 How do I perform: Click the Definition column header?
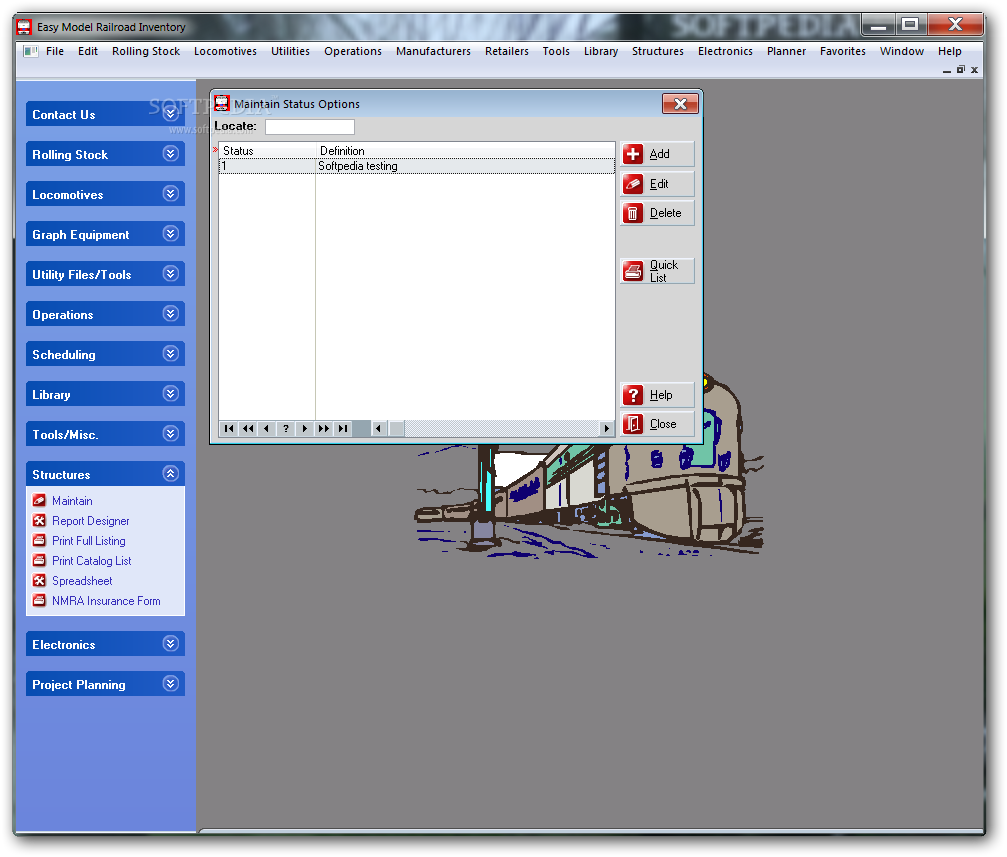click(465, 151)
